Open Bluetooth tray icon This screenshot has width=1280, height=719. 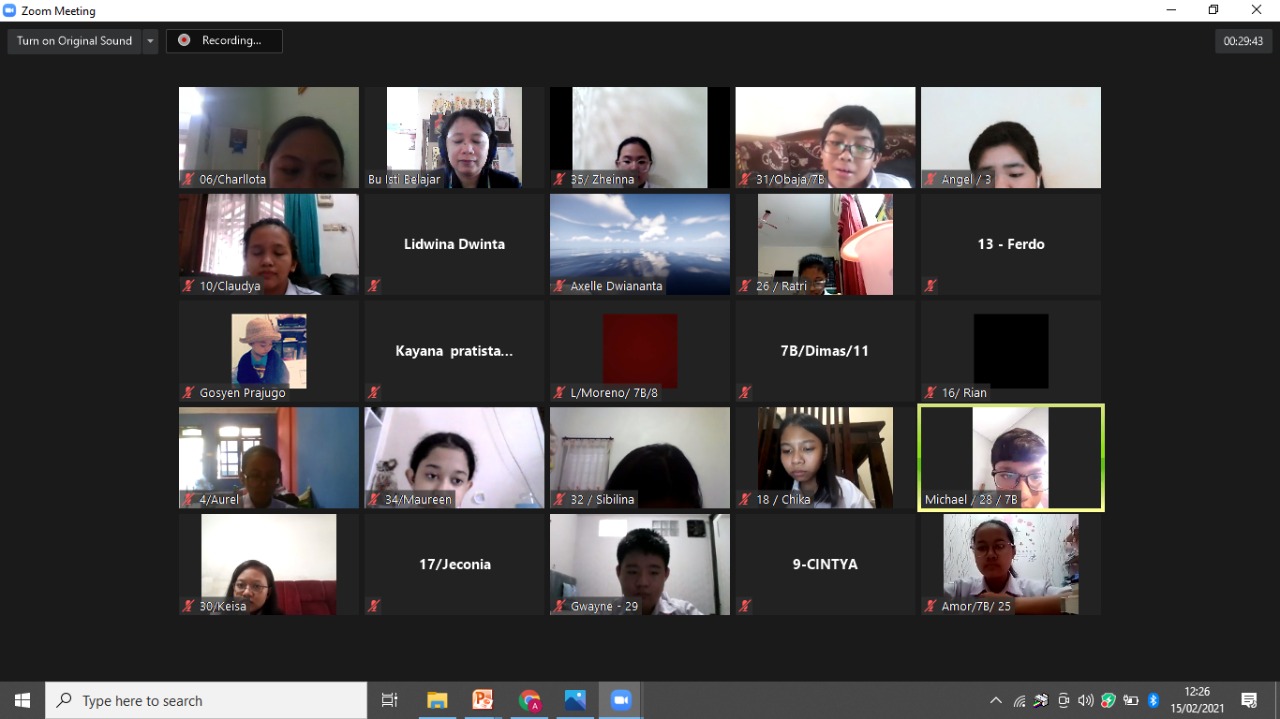1153,700
